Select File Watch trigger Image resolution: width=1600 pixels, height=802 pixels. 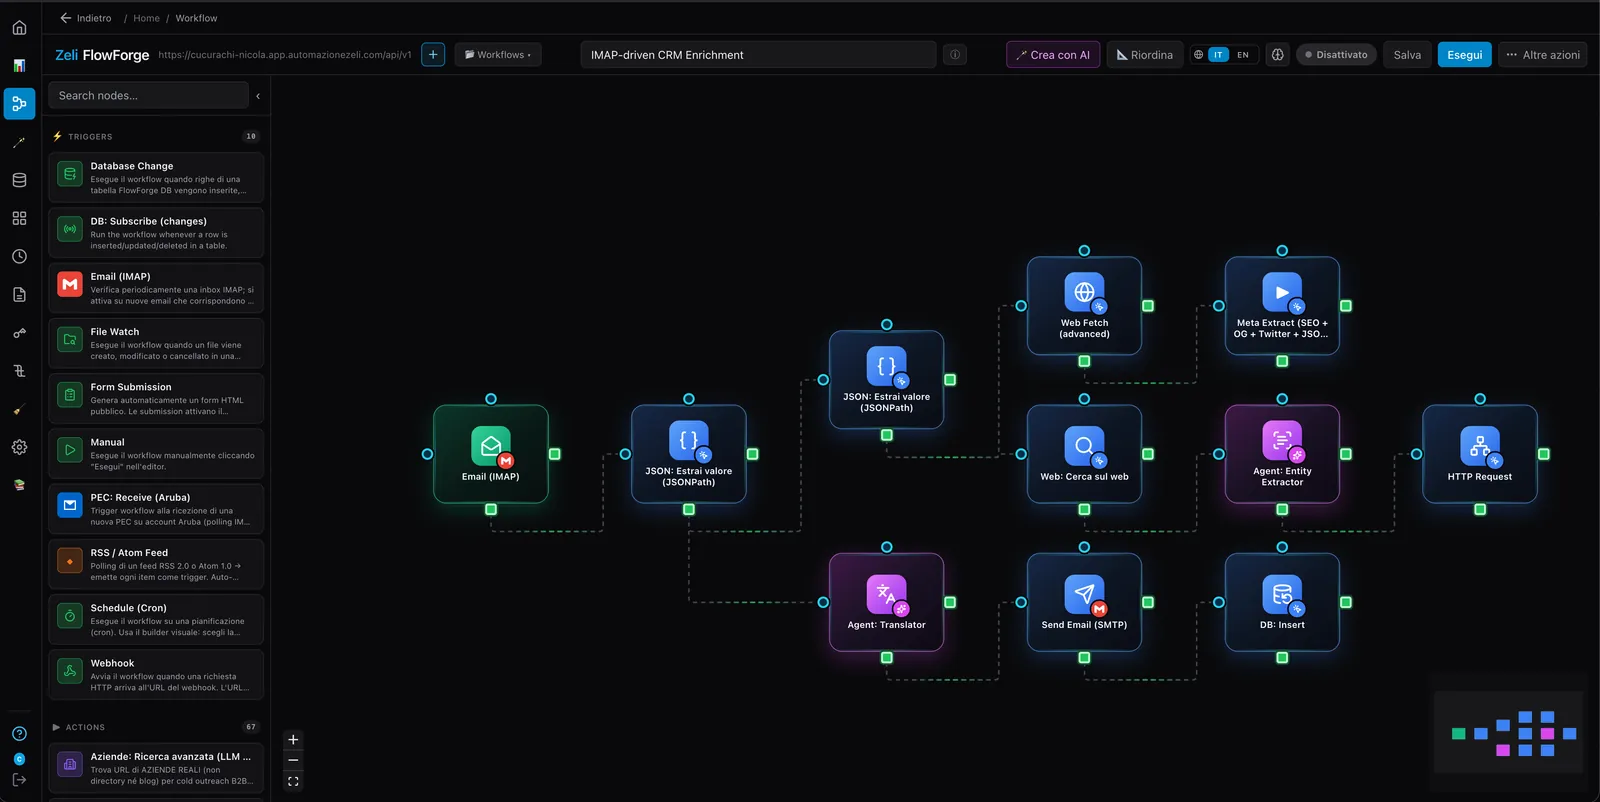coord(156,343)
